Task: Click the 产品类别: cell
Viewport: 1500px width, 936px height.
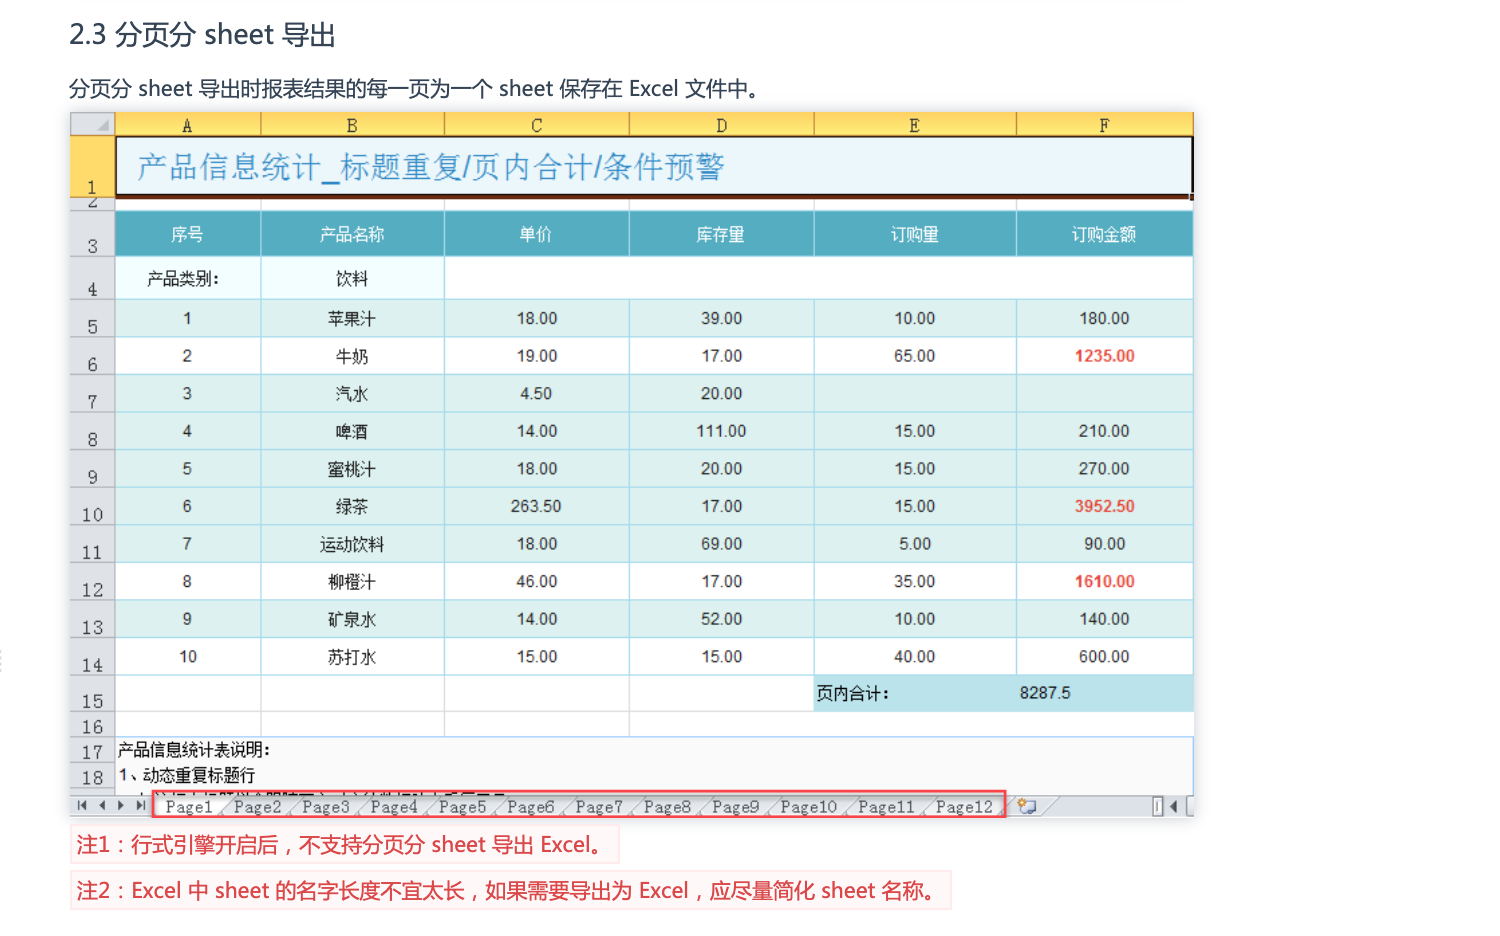Action: click(188, 279)
